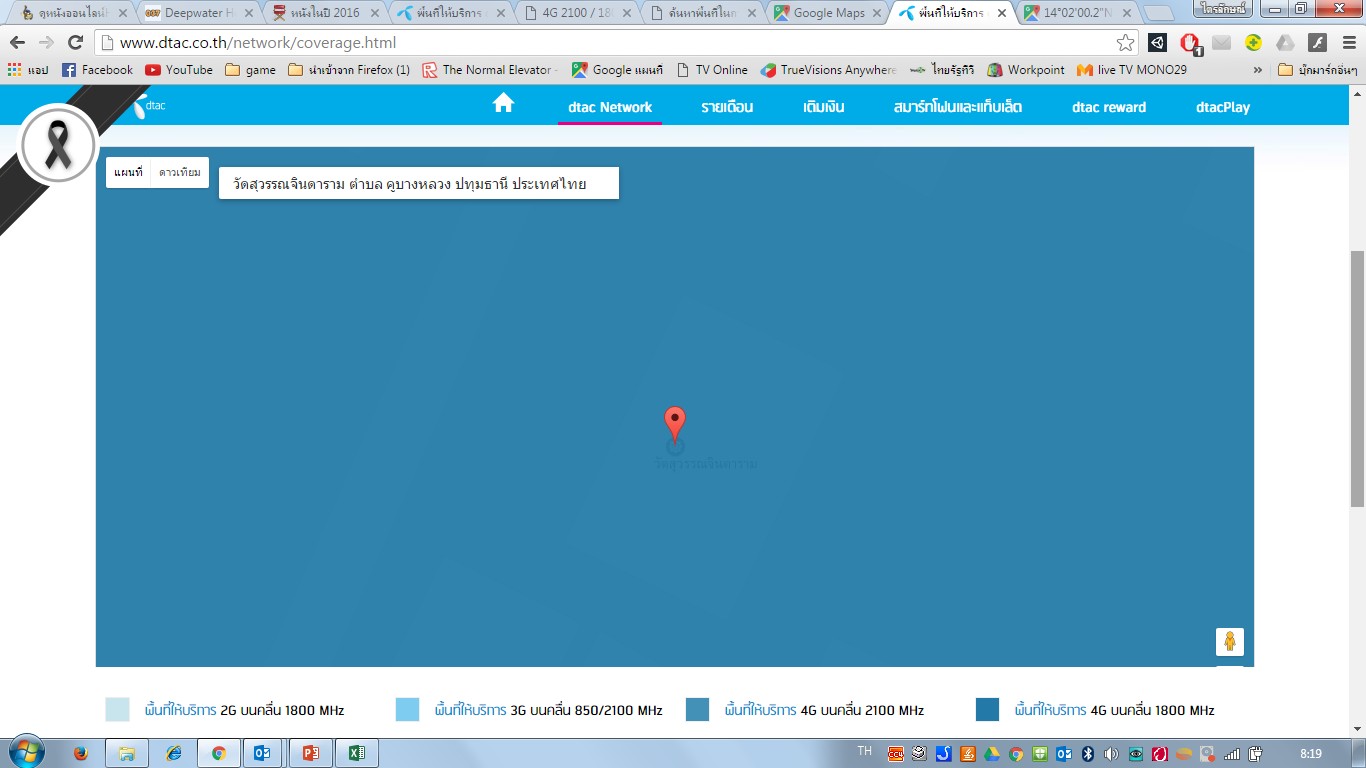1366x768 pixels.
Task: Open Excel from the taskbar
Action: [x=356, y=753]
